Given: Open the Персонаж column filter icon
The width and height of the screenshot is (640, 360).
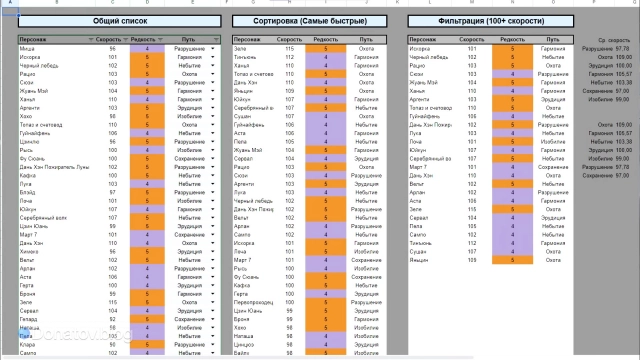Looking at the screenshot, I should pyautogui.click(x=91, y=40).
